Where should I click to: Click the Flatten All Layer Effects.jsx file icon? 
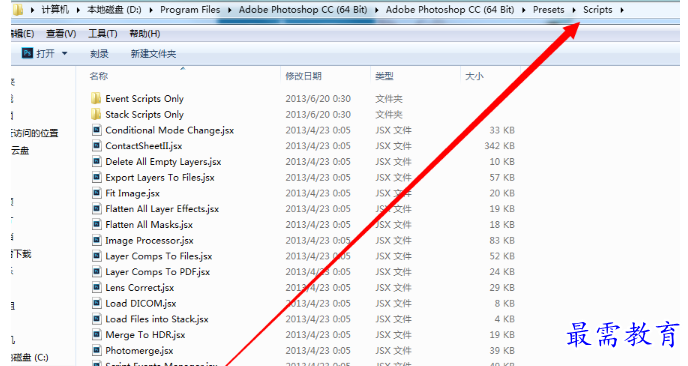[x=97, y=209]
